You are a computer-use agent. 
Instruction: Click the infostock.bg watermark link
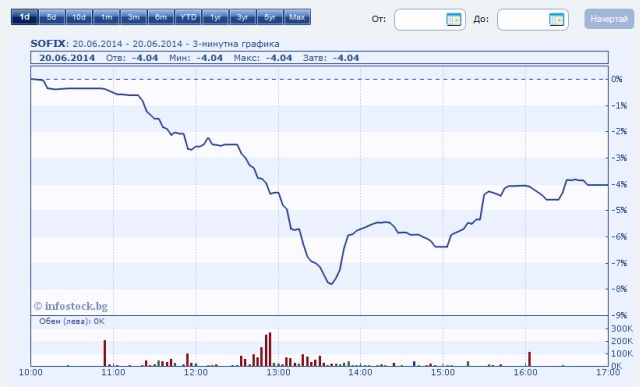[x=71, y=306]
